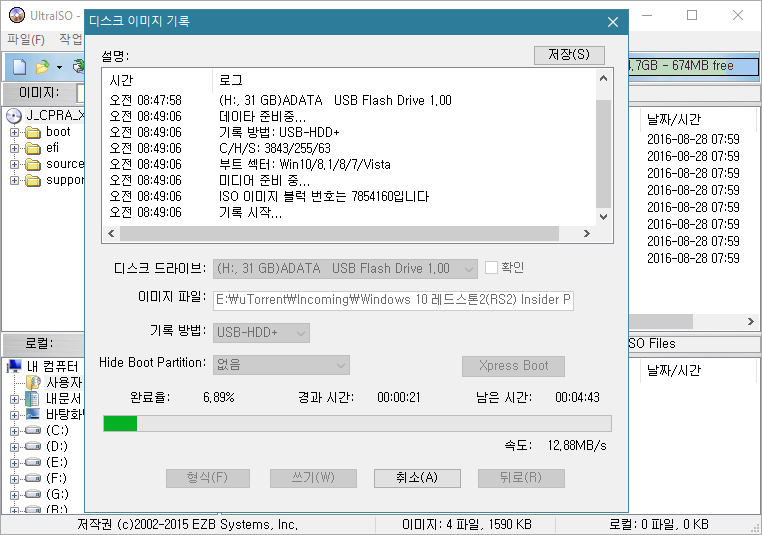Click the Open folder icon in UltraISO toolbar

pos(43,67)
